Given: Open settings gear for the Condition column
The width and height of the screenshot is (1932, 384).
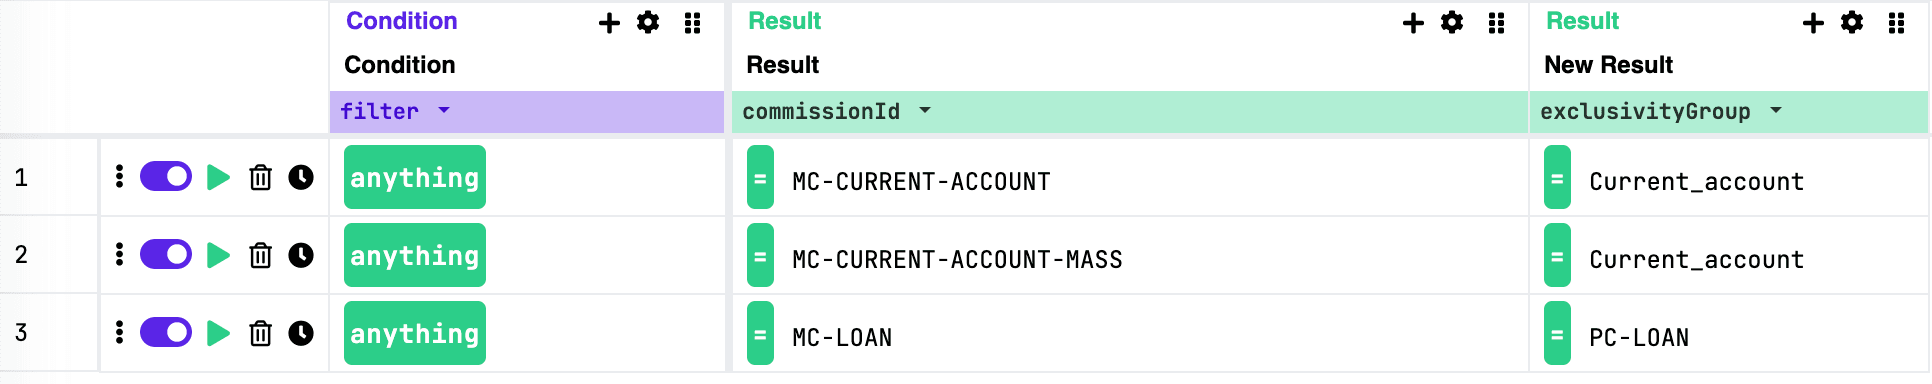Looking at the screenshot, I should pyautogui.click(x=648, y=23).
